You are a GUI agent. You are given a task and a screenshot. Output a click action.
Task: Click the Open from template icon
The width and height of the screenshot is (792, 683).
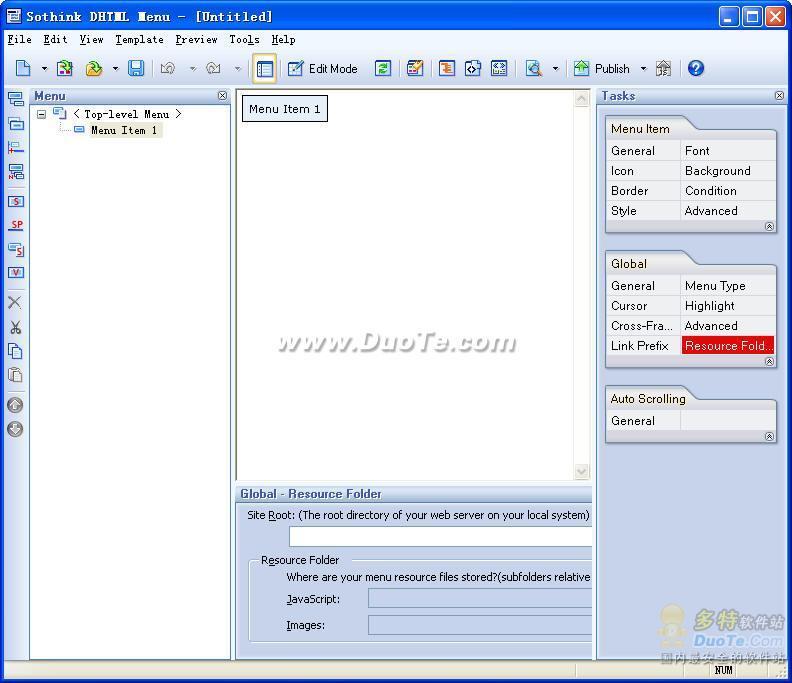click(65, 68)
